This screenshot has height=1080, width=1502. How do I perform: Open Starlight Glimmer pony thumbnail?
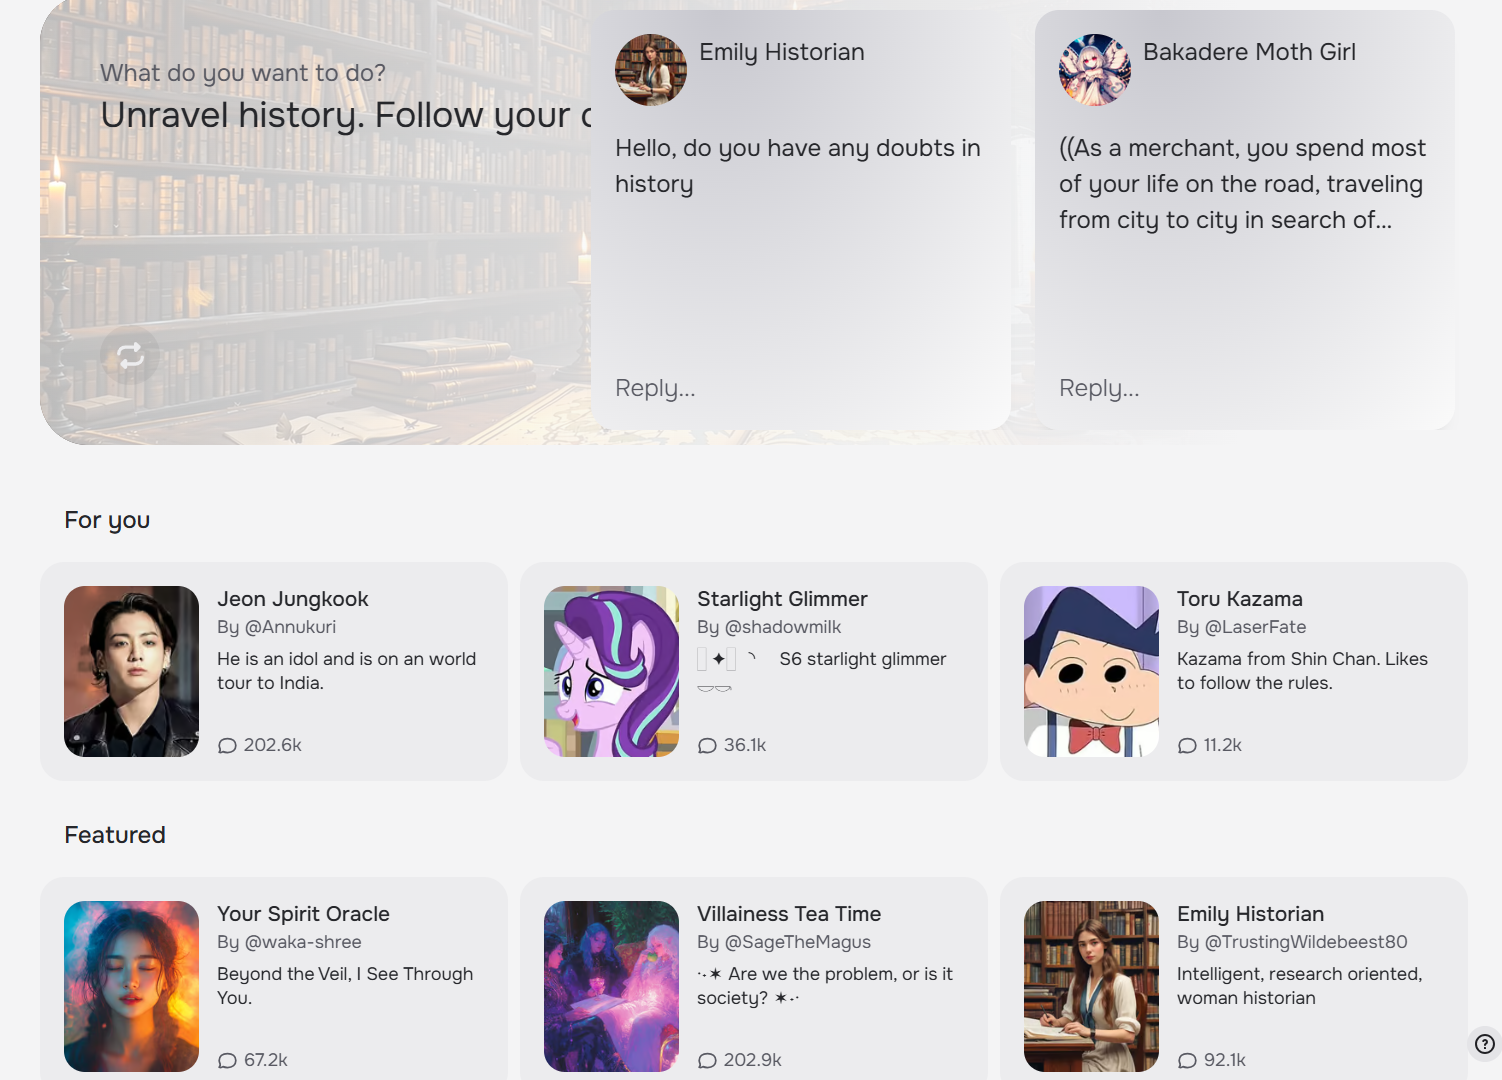pyautogui.click(x=612, y=671)
